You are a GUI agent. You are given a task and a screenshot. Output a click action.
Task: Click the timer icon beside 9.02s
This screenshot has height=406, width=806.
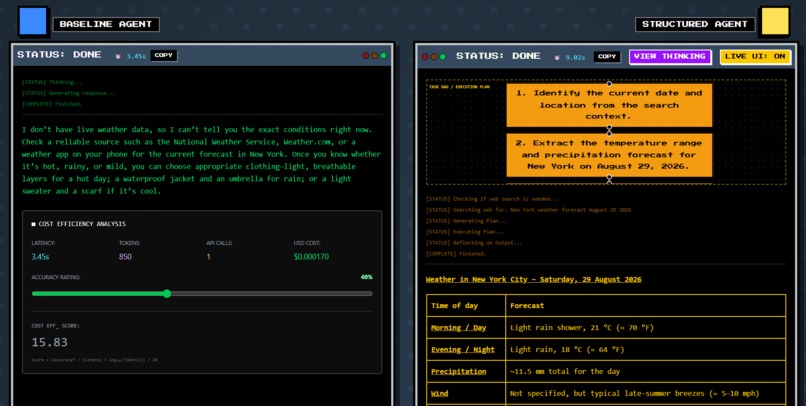click(x=557, y=58)
